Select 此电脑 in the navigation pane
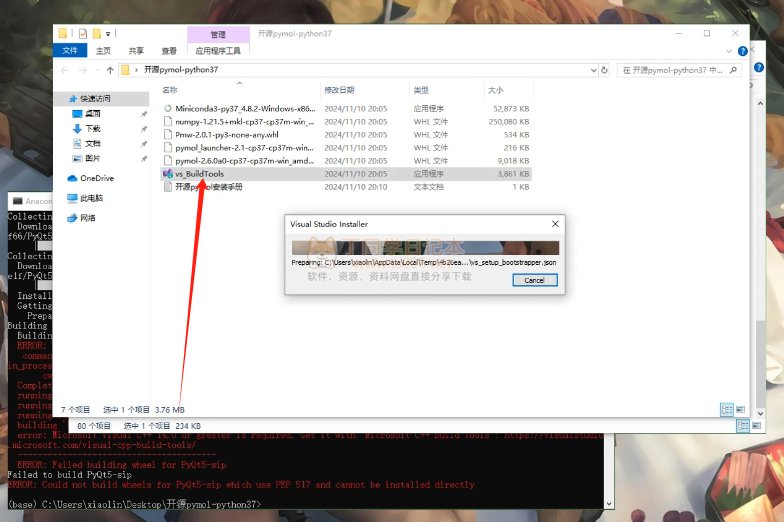Viewport: 784px width, 522px height. (x=92, y=198)
